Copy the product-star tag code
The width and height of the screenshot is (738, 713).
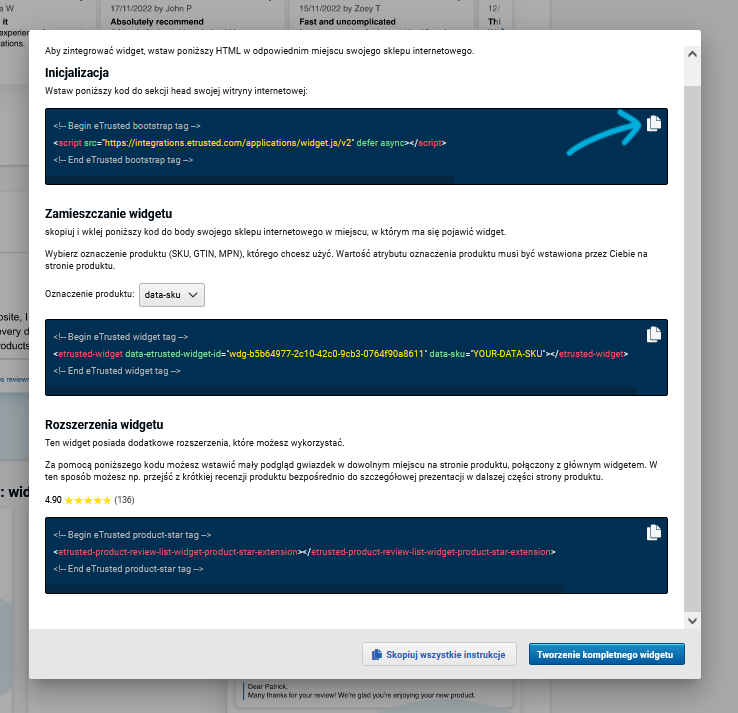(x=654, y=532)
